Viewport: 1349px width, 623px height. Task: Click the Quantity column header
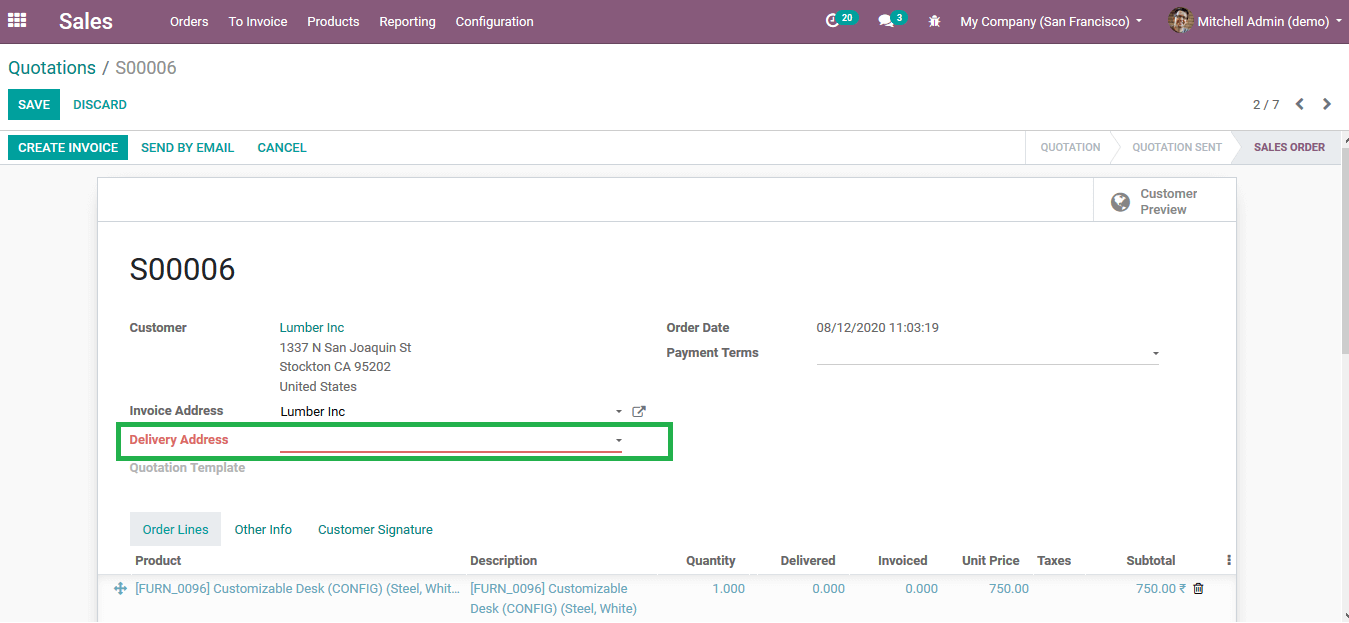point(711,561)
